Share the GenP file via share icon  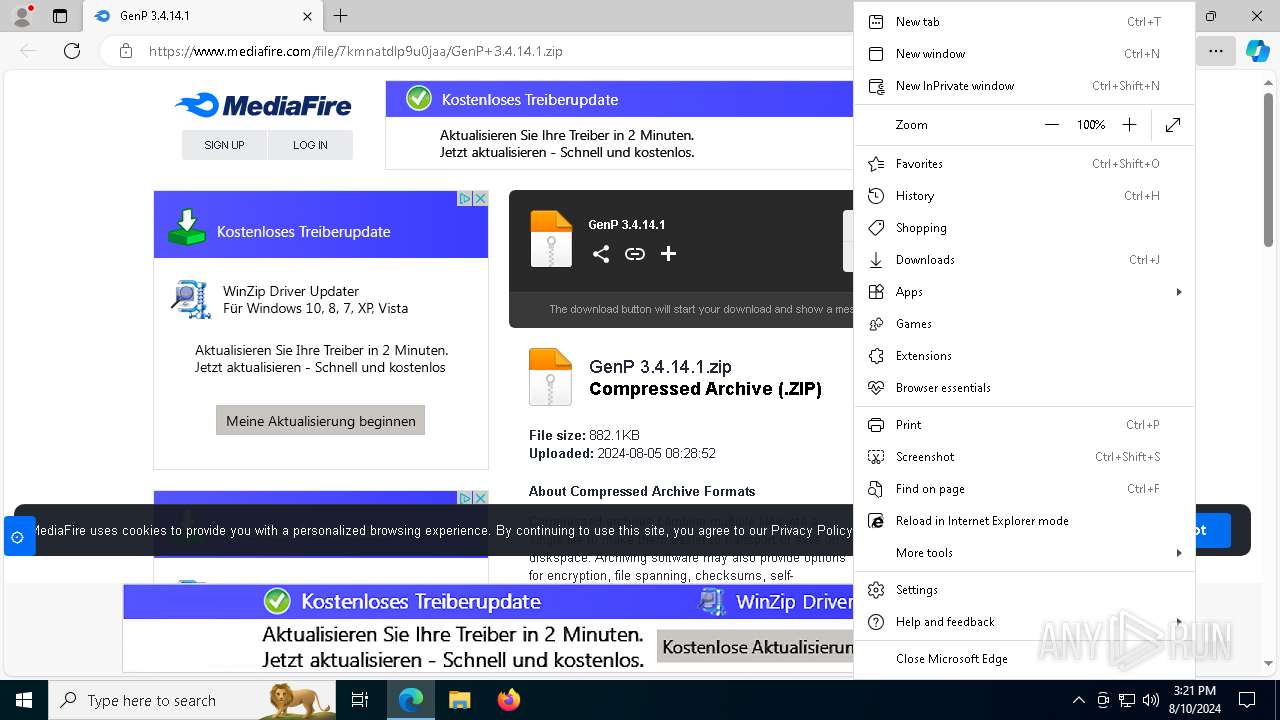(601, 254)
